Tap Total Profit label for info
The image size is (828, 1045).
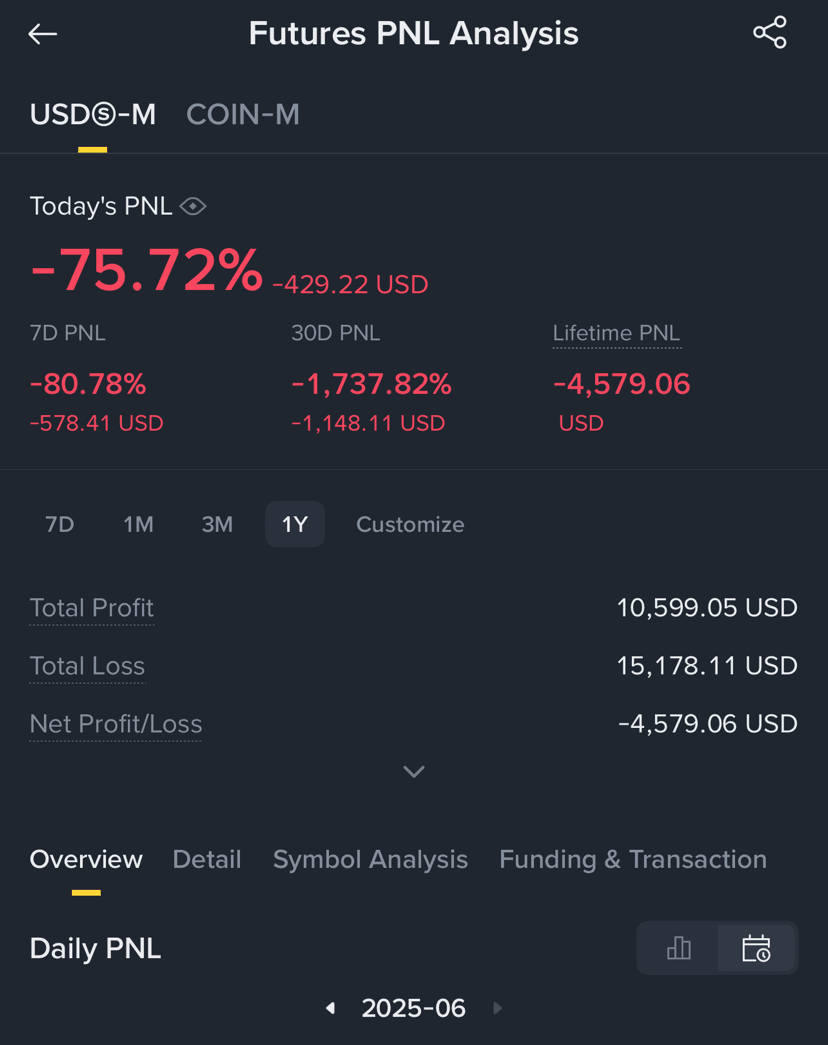coord(92,608)
